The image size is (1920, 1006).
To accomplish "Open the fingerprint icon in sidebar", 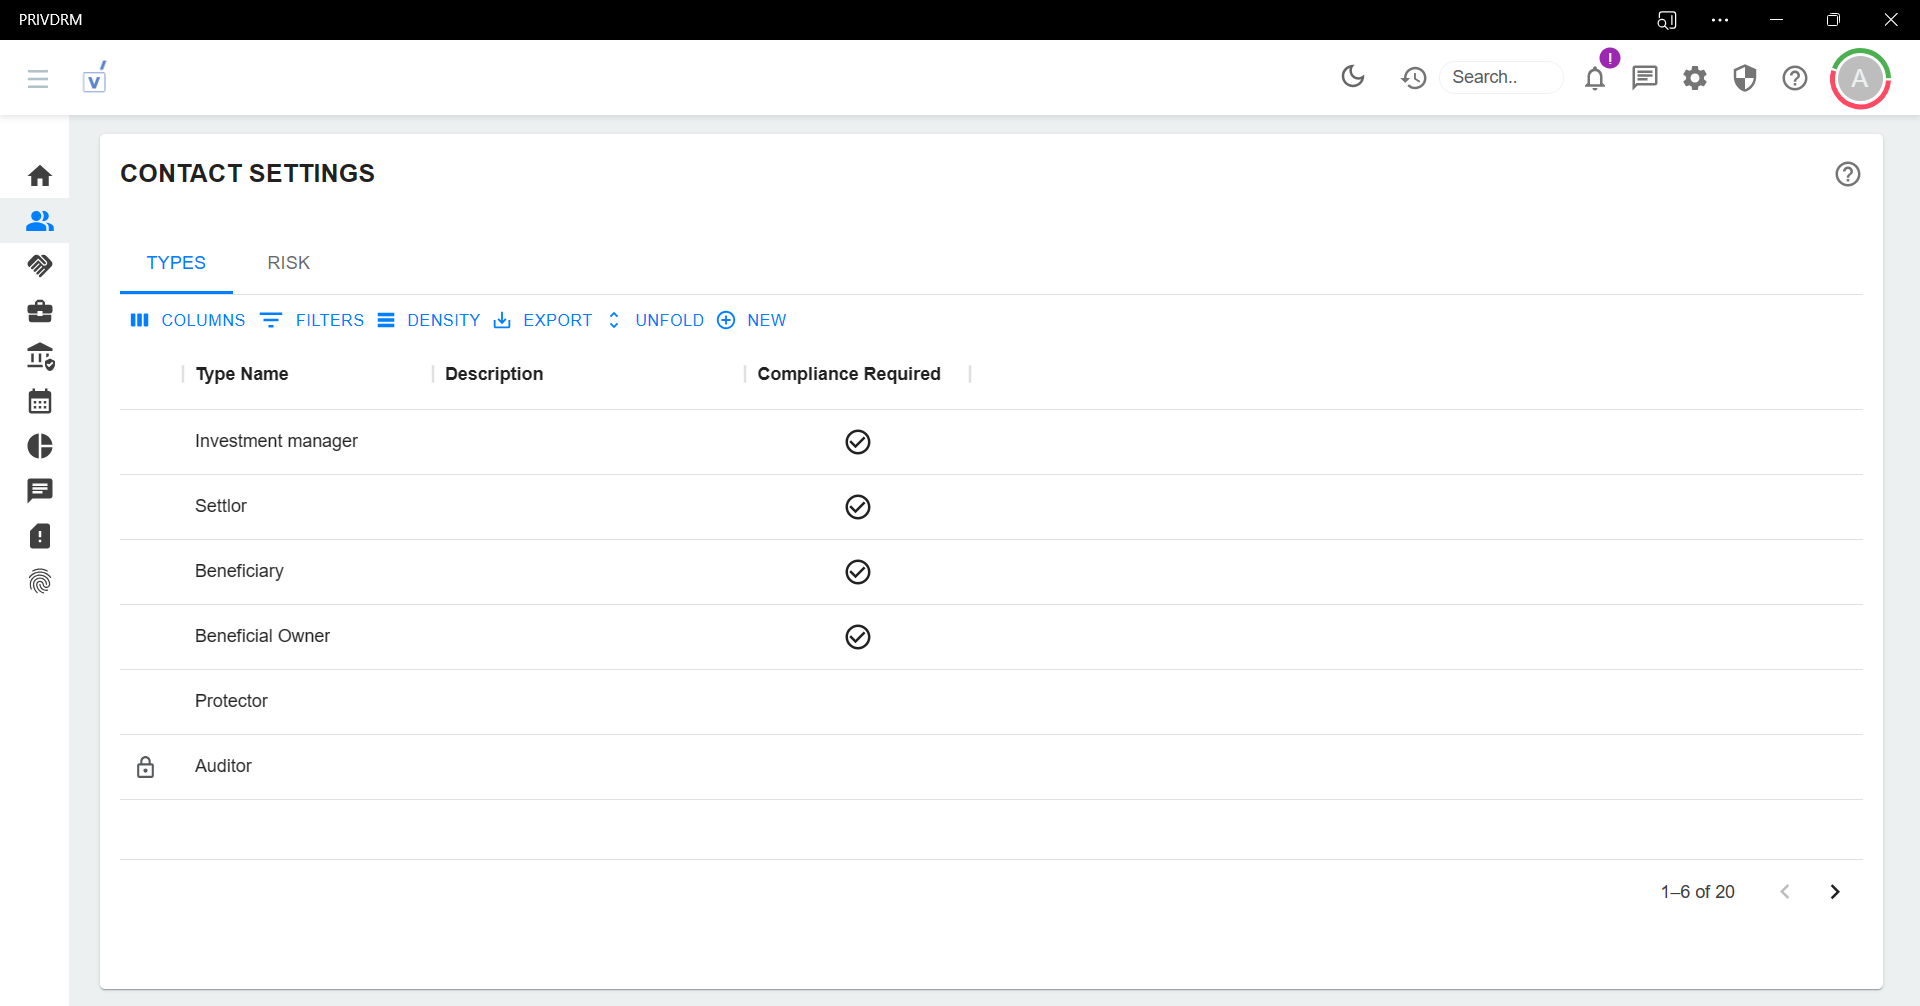I will coord(40,581).
